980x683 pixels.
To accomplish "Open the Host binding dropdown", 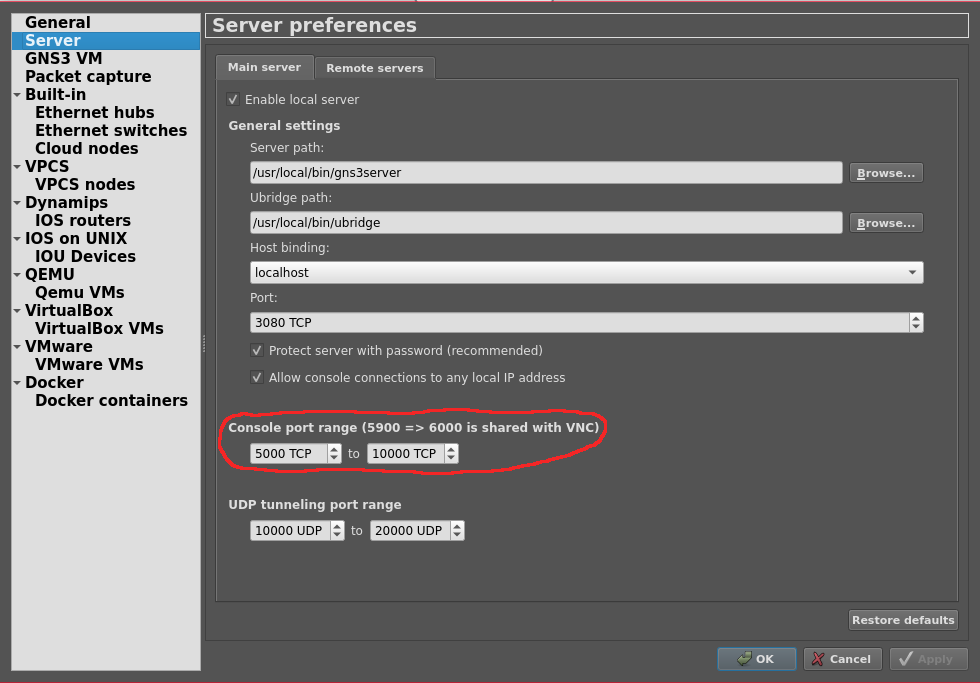I will (x=586, y=272).
